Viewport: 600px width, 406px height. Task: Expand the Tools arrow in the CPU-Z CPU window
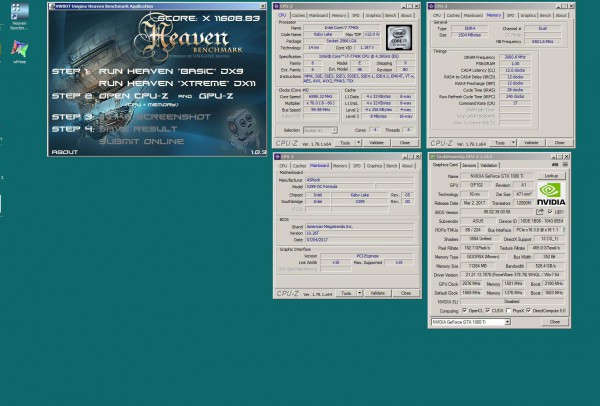click(x=359, y=142)
